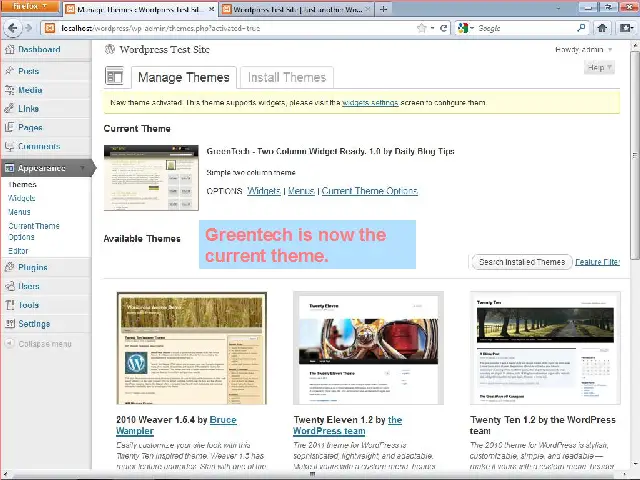This screenshot has width=640, height=480.
Task: Click the site favicon in address bar
Action: coord(50,28)
